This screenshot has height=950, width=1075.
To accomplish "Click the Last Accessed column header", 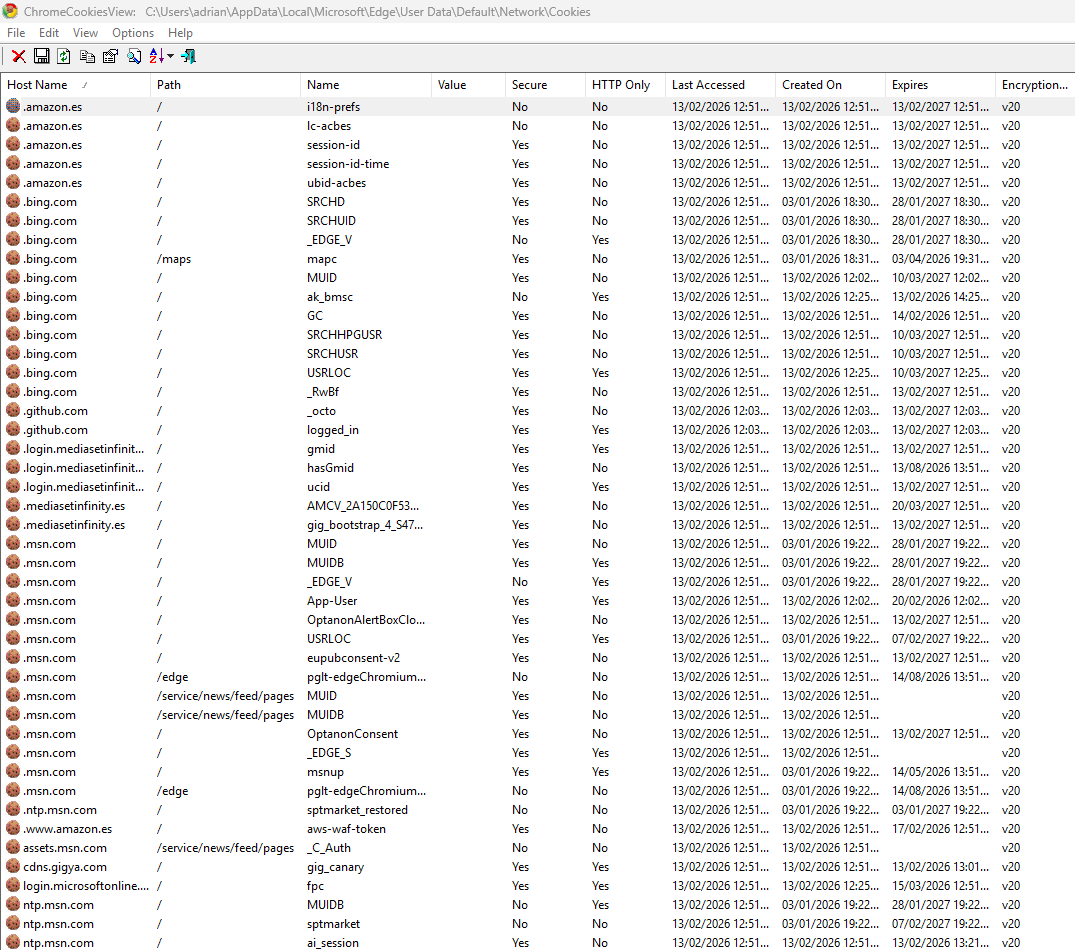I will coord(708,85).
